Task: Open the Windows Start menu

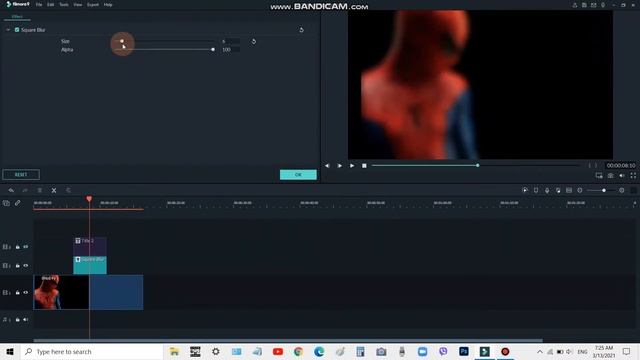Action: 10,351
